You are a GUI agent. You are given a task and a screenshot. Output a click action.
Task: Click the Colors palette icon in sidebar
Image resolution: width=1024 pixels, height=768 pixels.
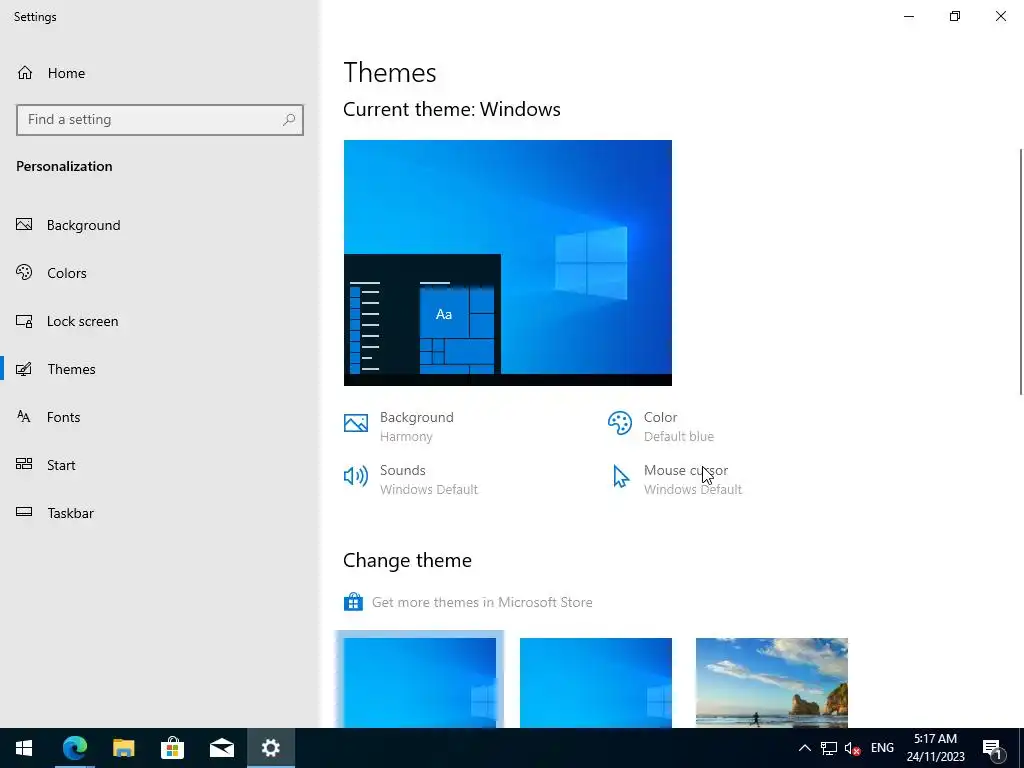coord(24,272)
